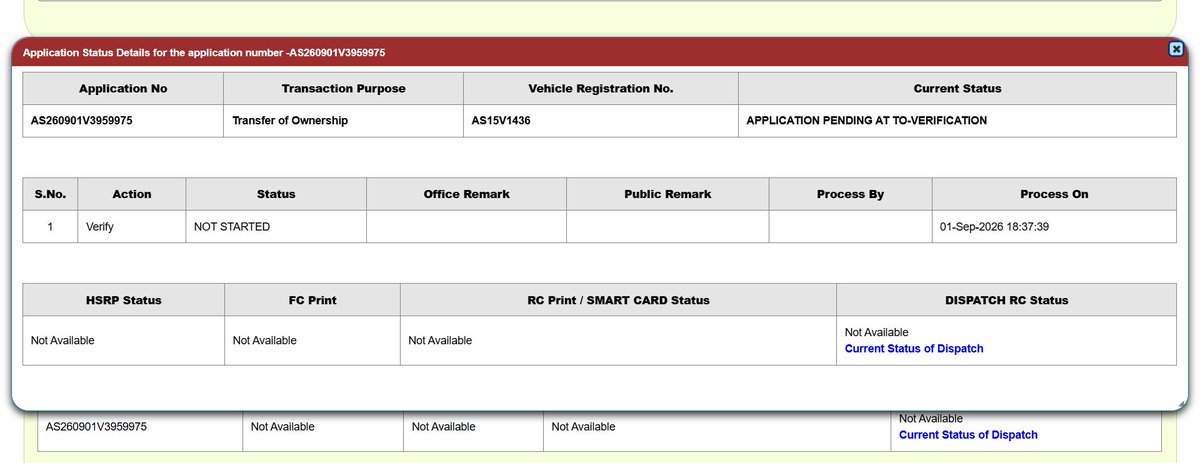Click the Process On column header
1200x463 pixels.
[1054, 194]
